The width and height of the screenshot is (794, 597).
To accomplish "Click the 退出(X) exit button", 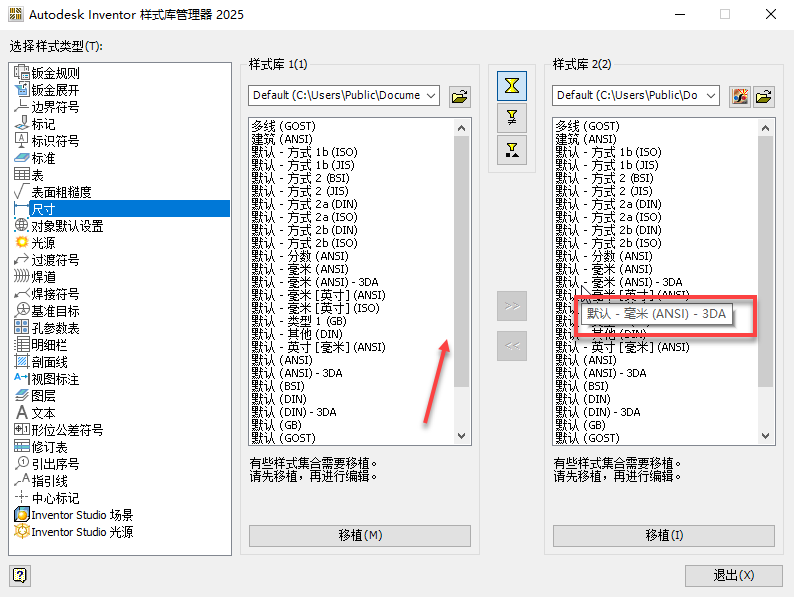I will [x=733, y=575].
